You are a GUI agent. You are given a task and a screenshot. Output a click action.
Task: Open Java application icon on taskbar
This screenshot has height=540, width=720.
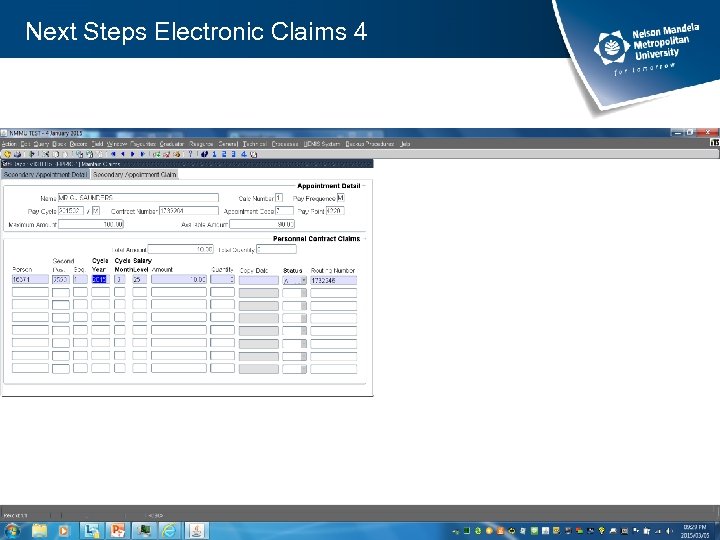point(197,531)
